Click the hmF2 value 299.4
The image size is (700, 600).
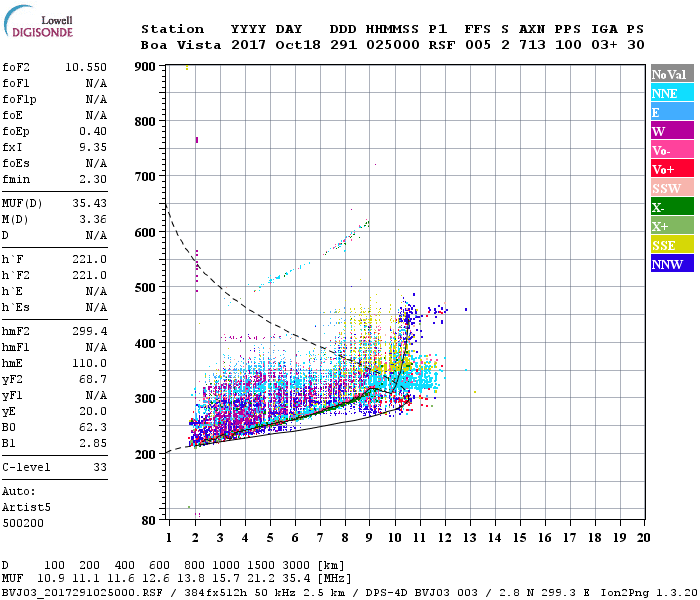pyautogui.click(x=89, y=331)
